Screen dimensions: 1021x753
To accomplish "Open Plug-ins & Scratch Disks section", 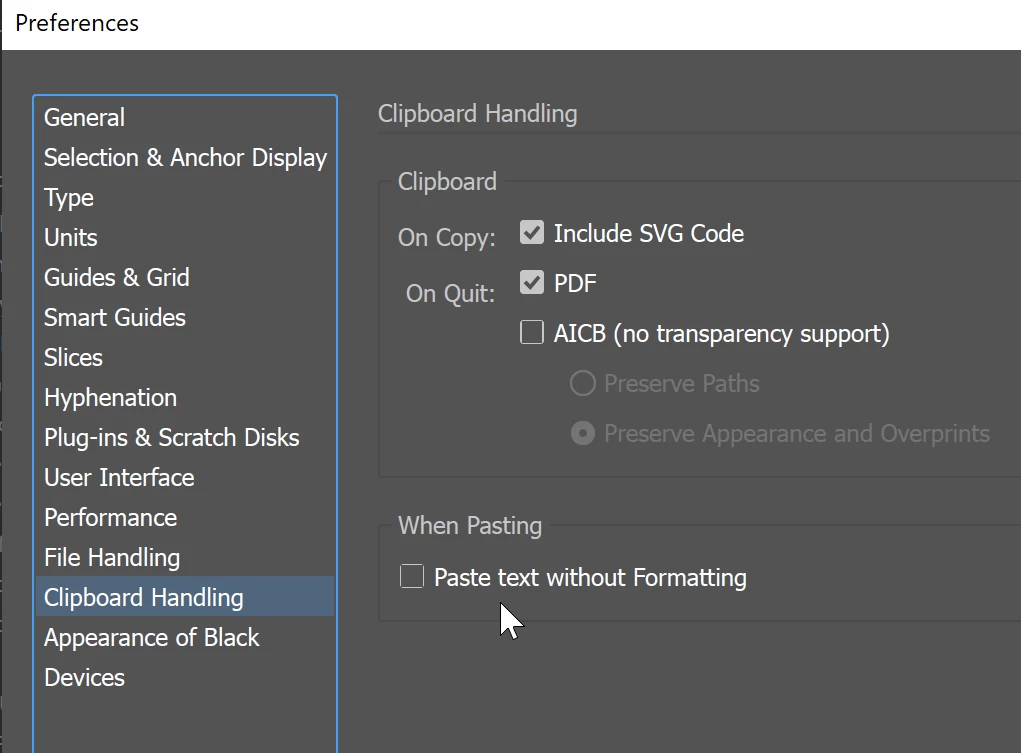I will (172, 438).
